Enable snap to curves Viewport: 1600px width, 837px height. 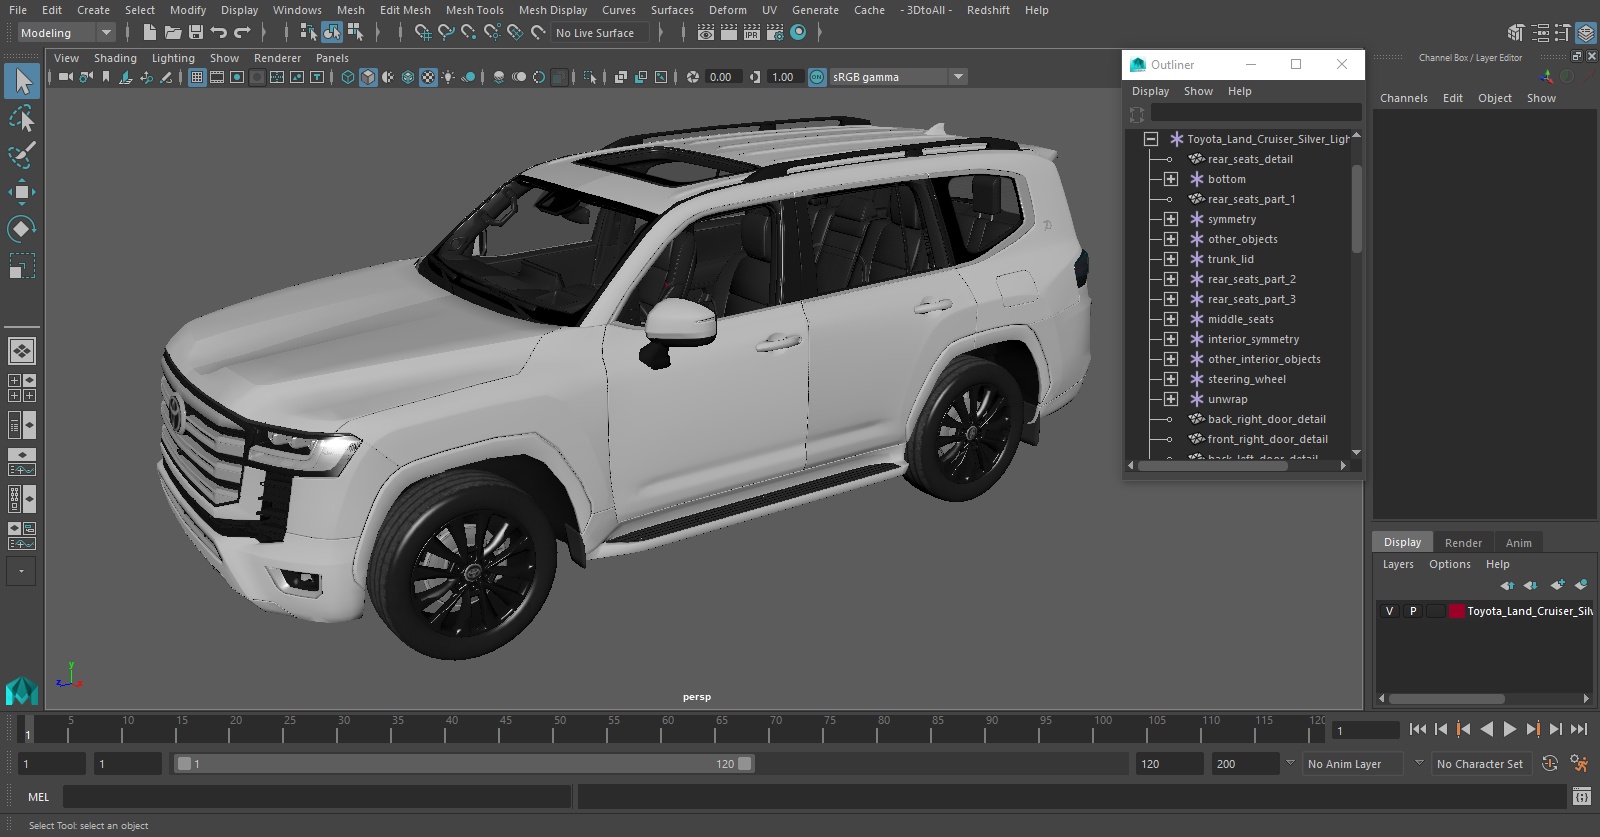click(446, 33)
